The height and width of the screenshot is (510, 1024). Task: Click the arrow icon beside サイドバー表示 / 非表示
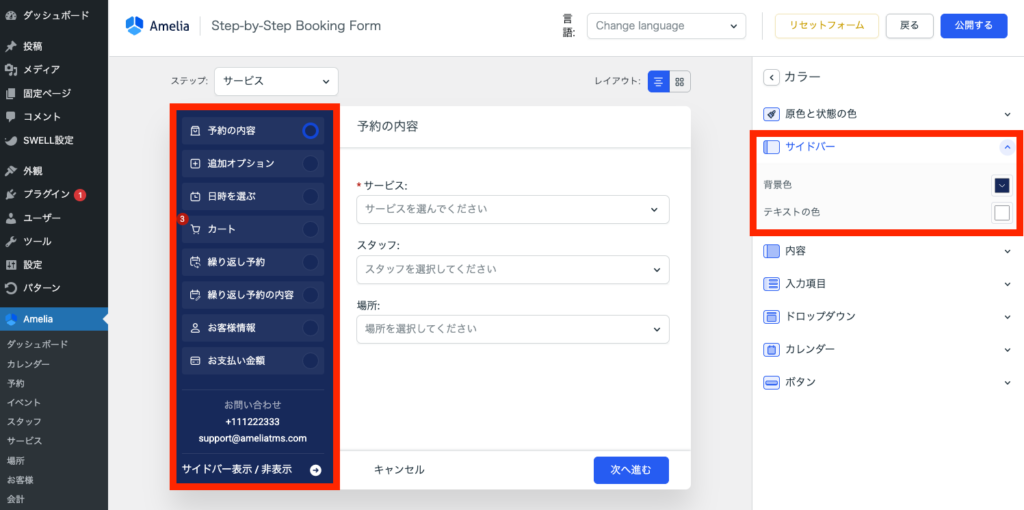(316, 469)
